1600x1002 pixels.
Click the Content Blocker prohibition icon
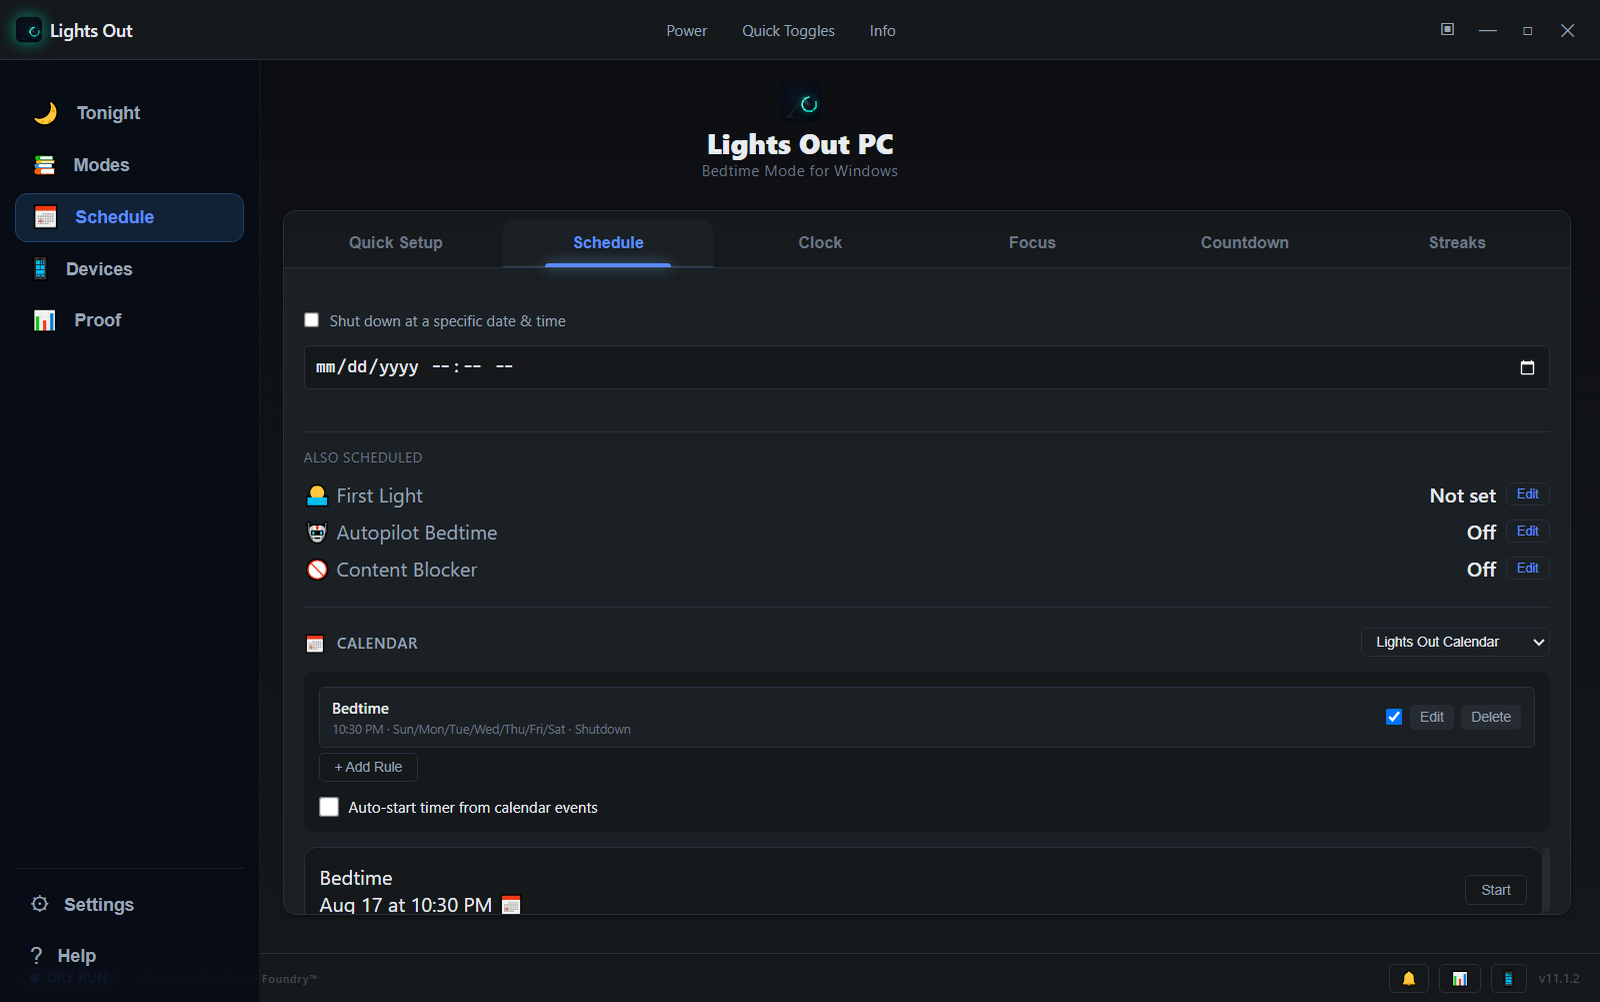pyautogui.click(x=317, y=570)
